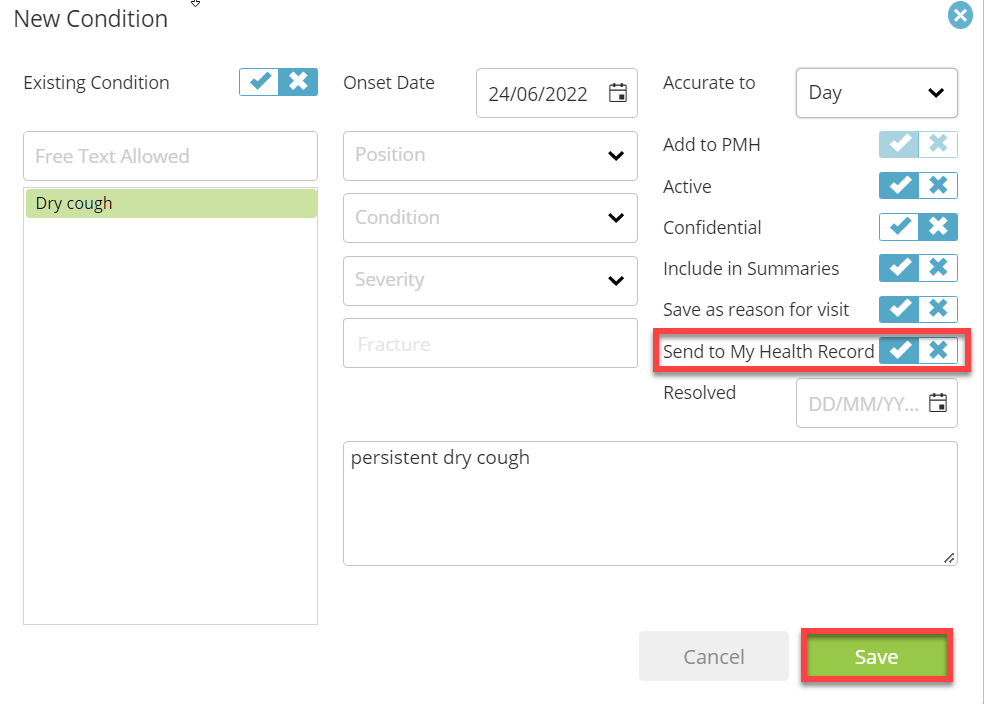Viewport: 984px width, 704px height.
Task: Save the new condition
Action: pos(877,656)
